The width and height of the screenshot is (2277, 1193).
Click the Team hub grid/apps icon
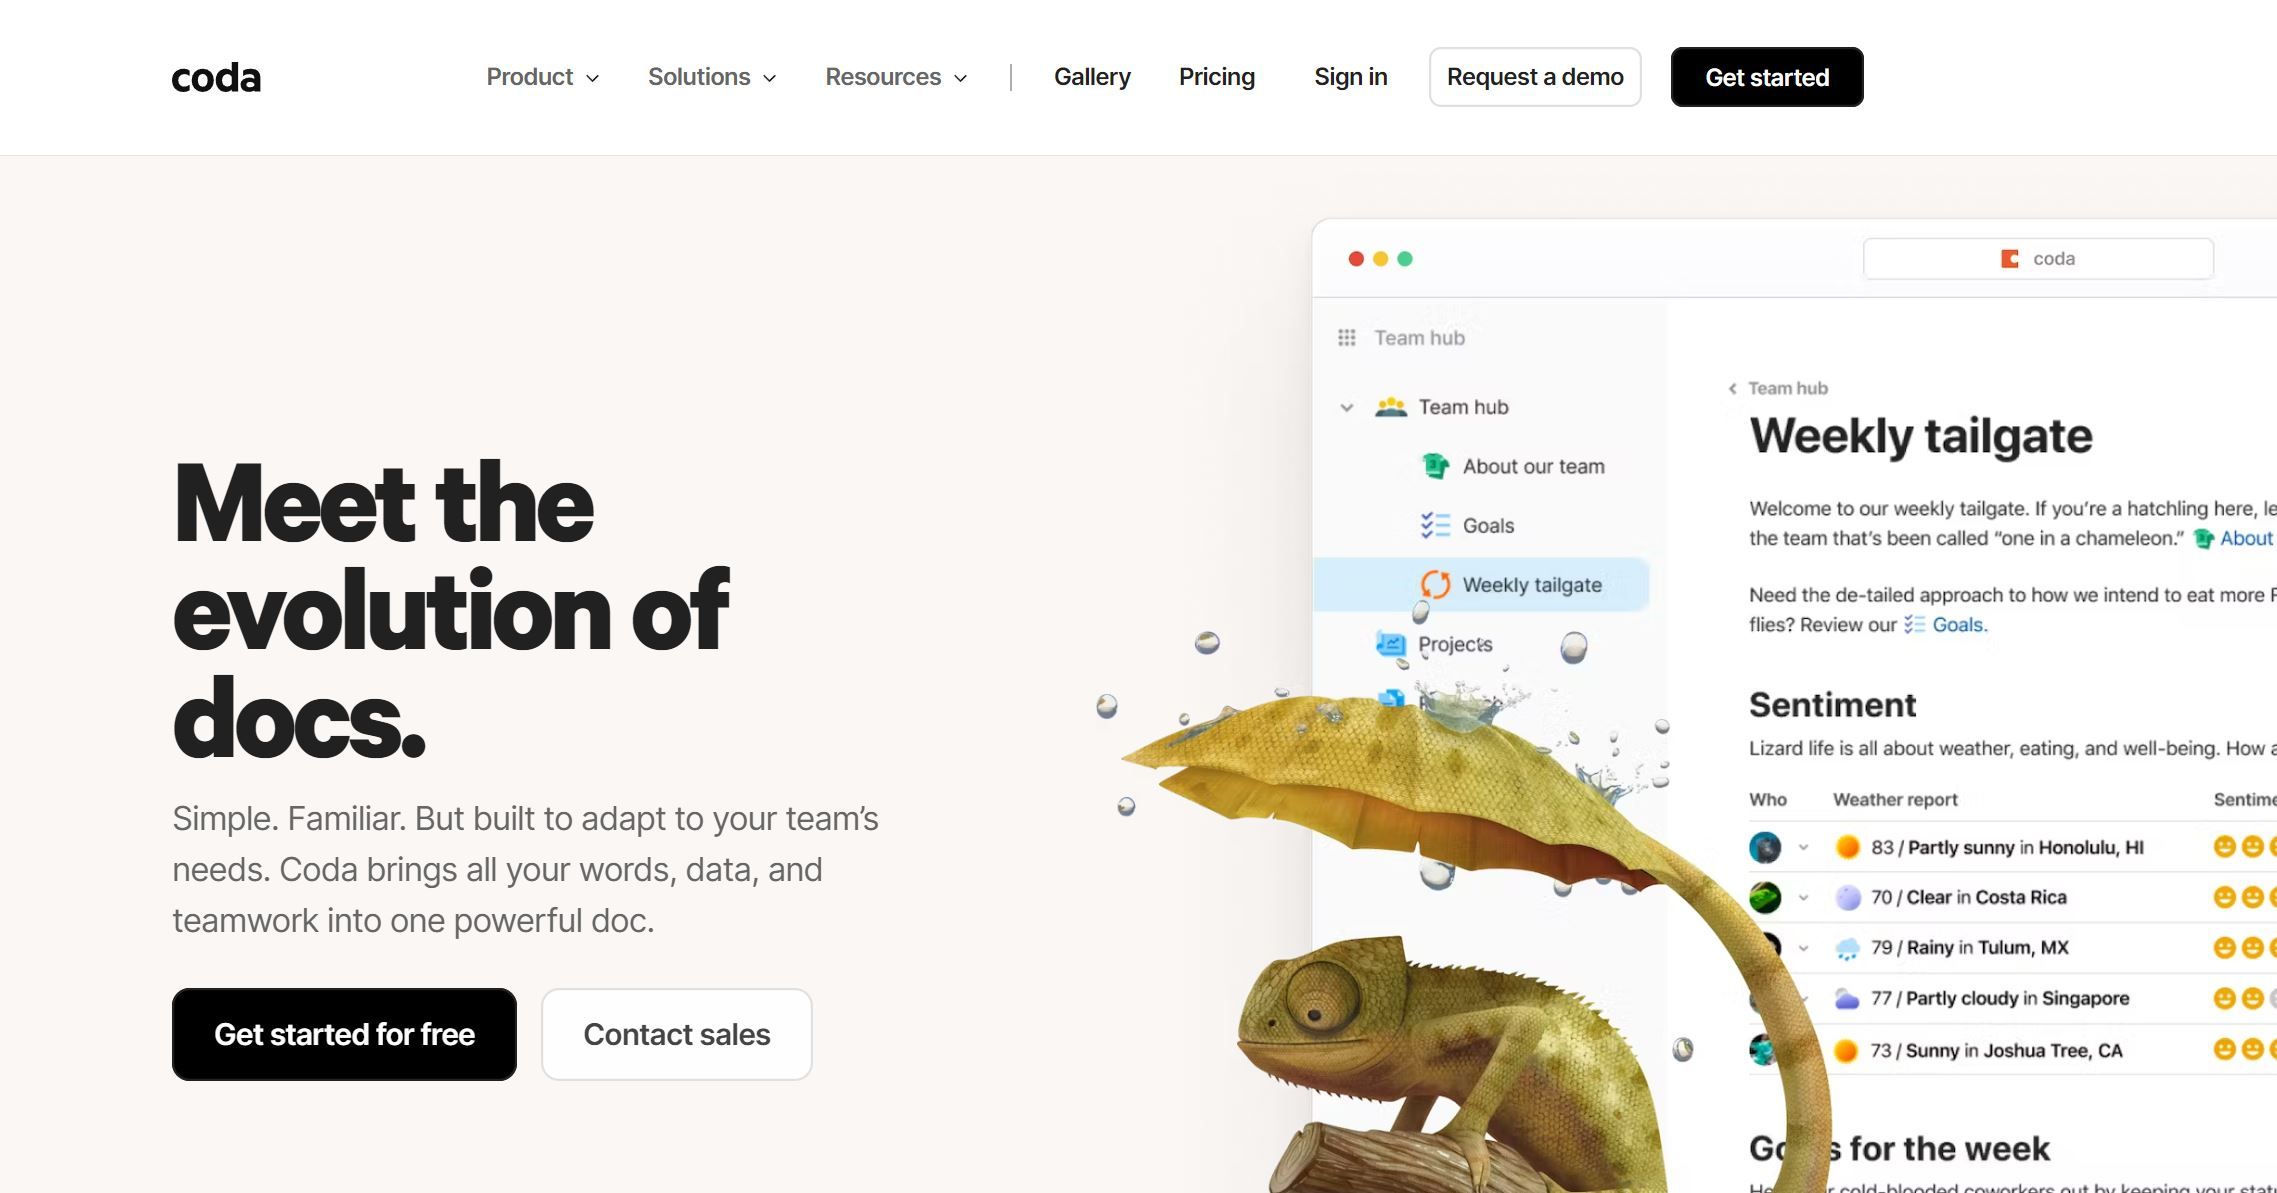pyautogui.click(x=1346, y=337)
